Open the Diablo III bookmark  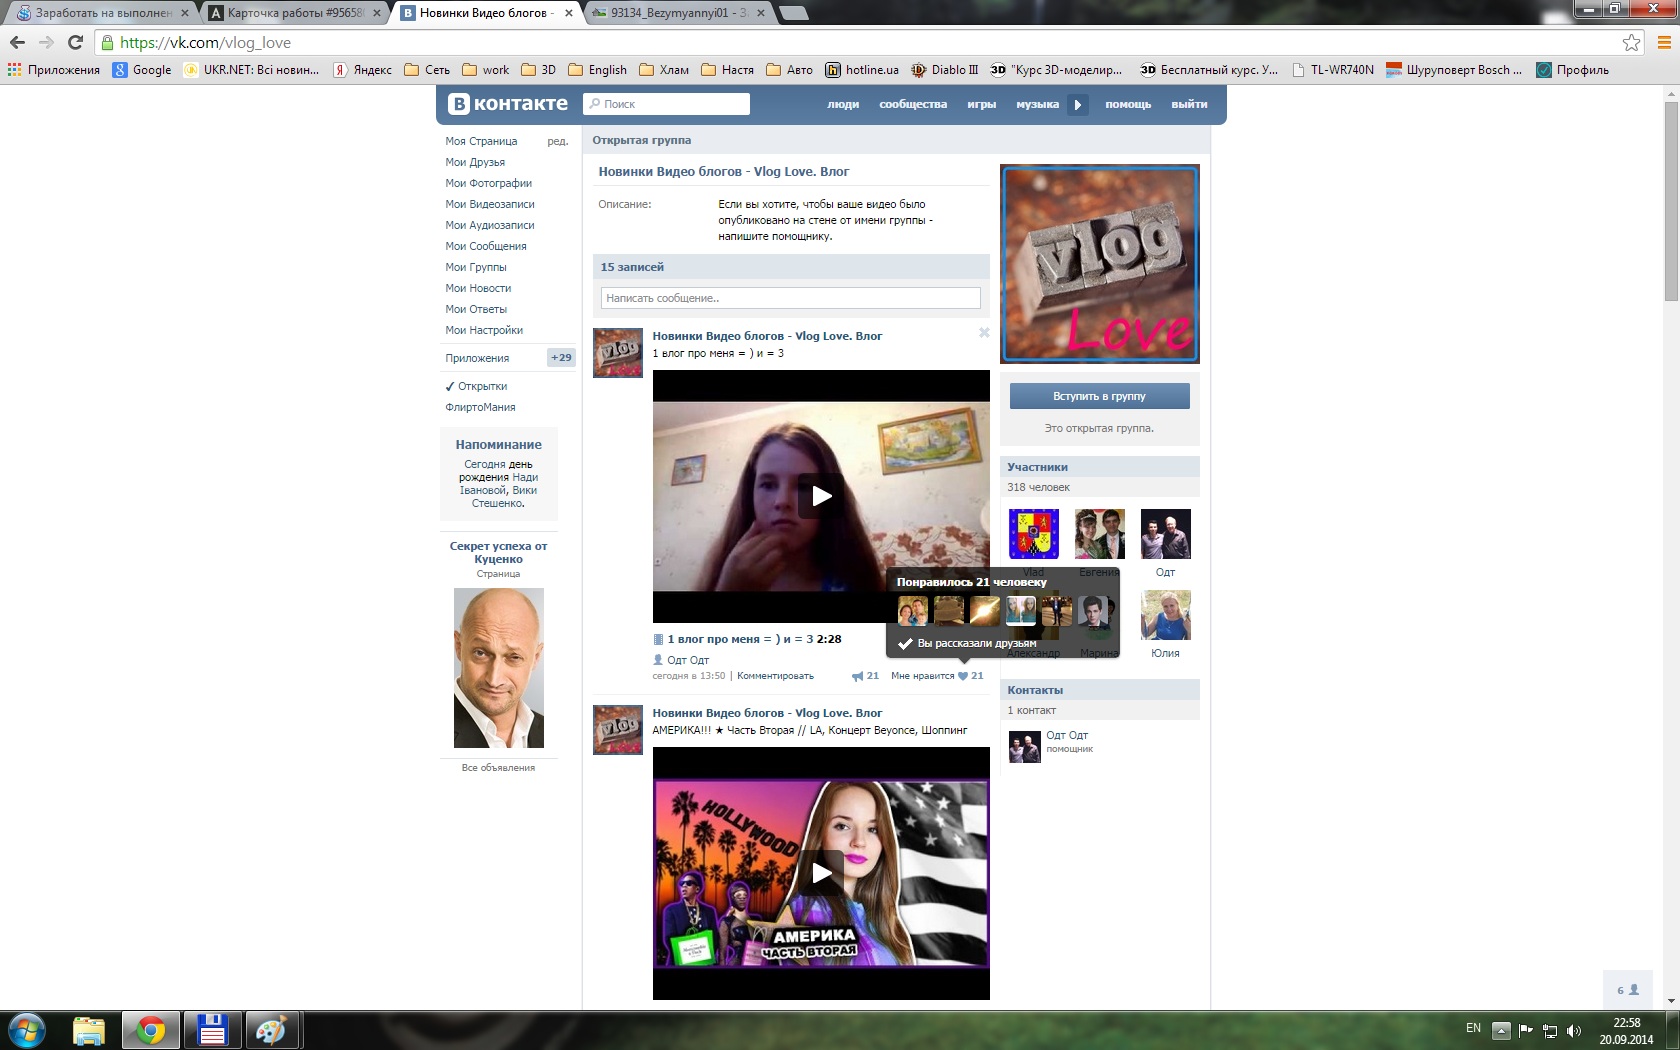[945, 70]
